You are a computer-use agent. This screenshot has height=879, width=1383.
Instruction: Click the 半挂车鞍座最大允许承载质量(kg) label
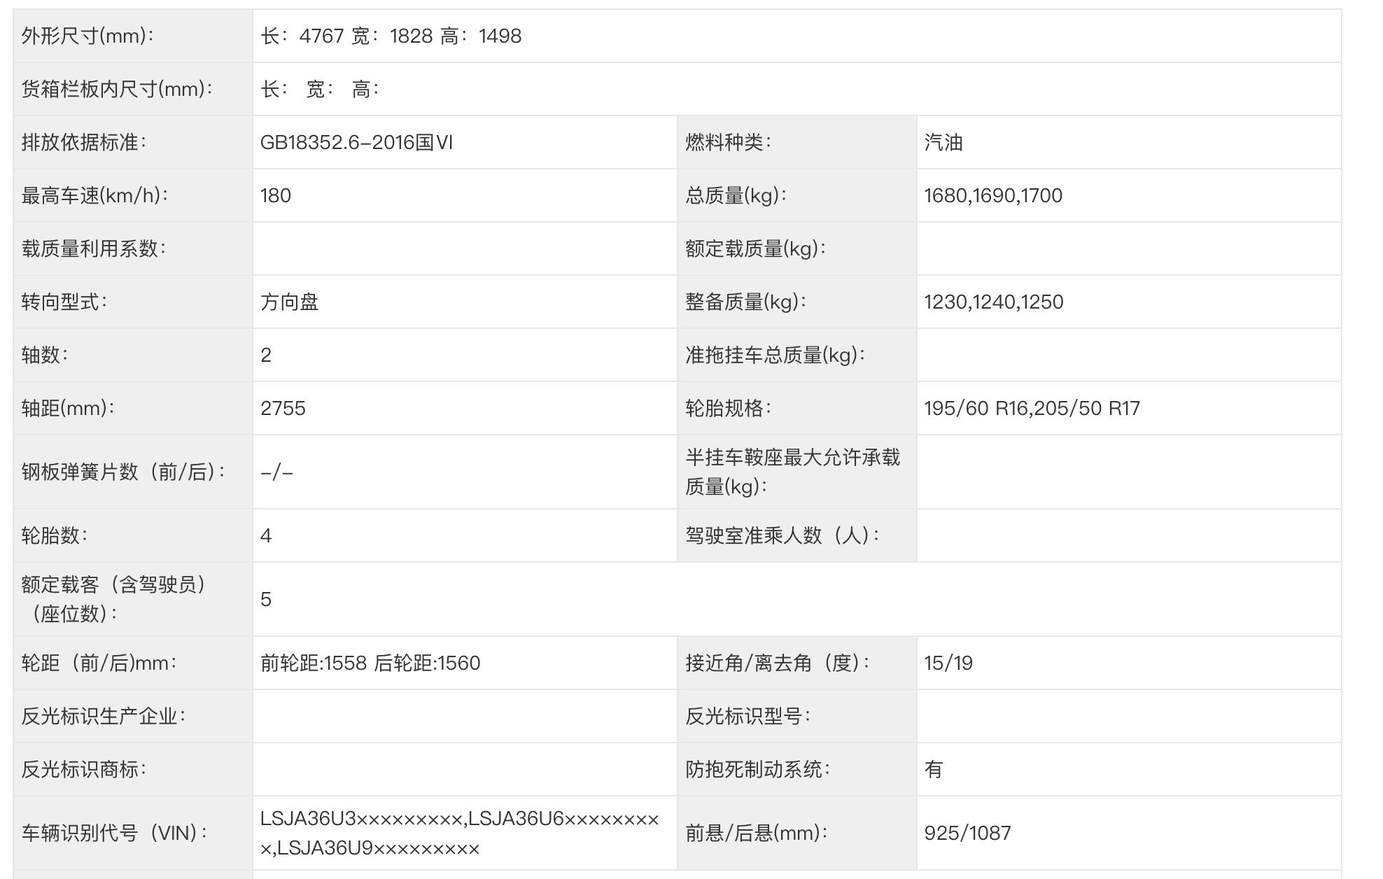pos(792,471)
